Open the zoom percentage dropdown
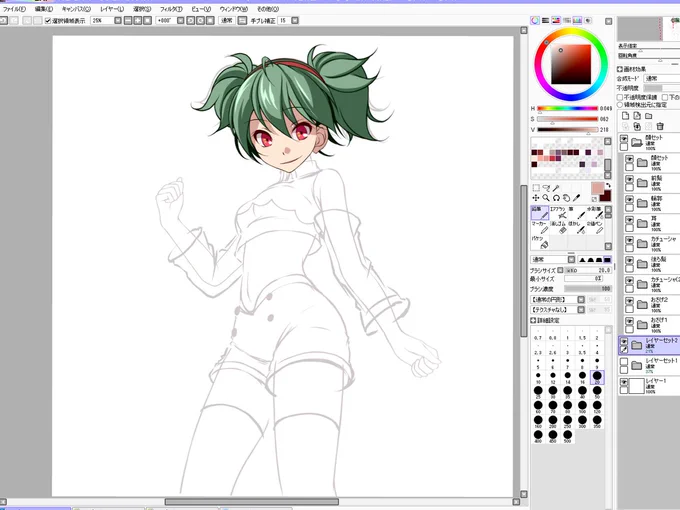 (x=118, y=20)
